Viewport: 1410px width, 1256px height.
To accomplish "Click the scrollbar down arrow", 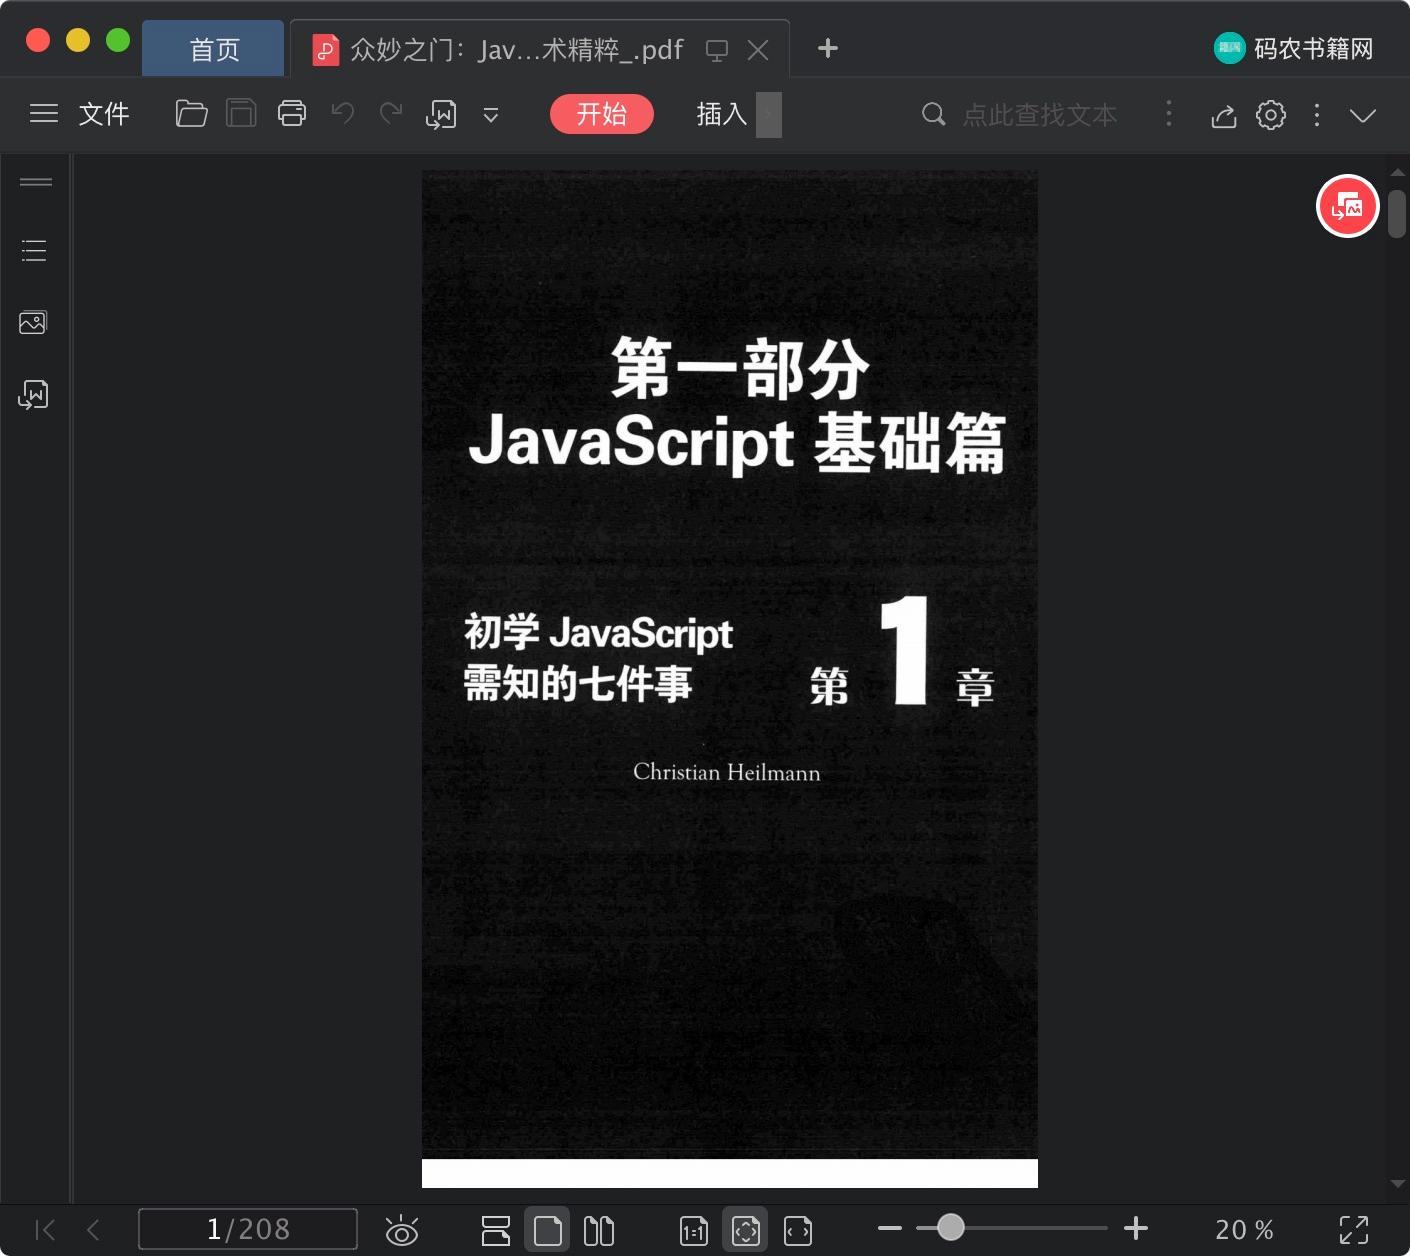I will pyautogui.click(x=1397, y=1184).
